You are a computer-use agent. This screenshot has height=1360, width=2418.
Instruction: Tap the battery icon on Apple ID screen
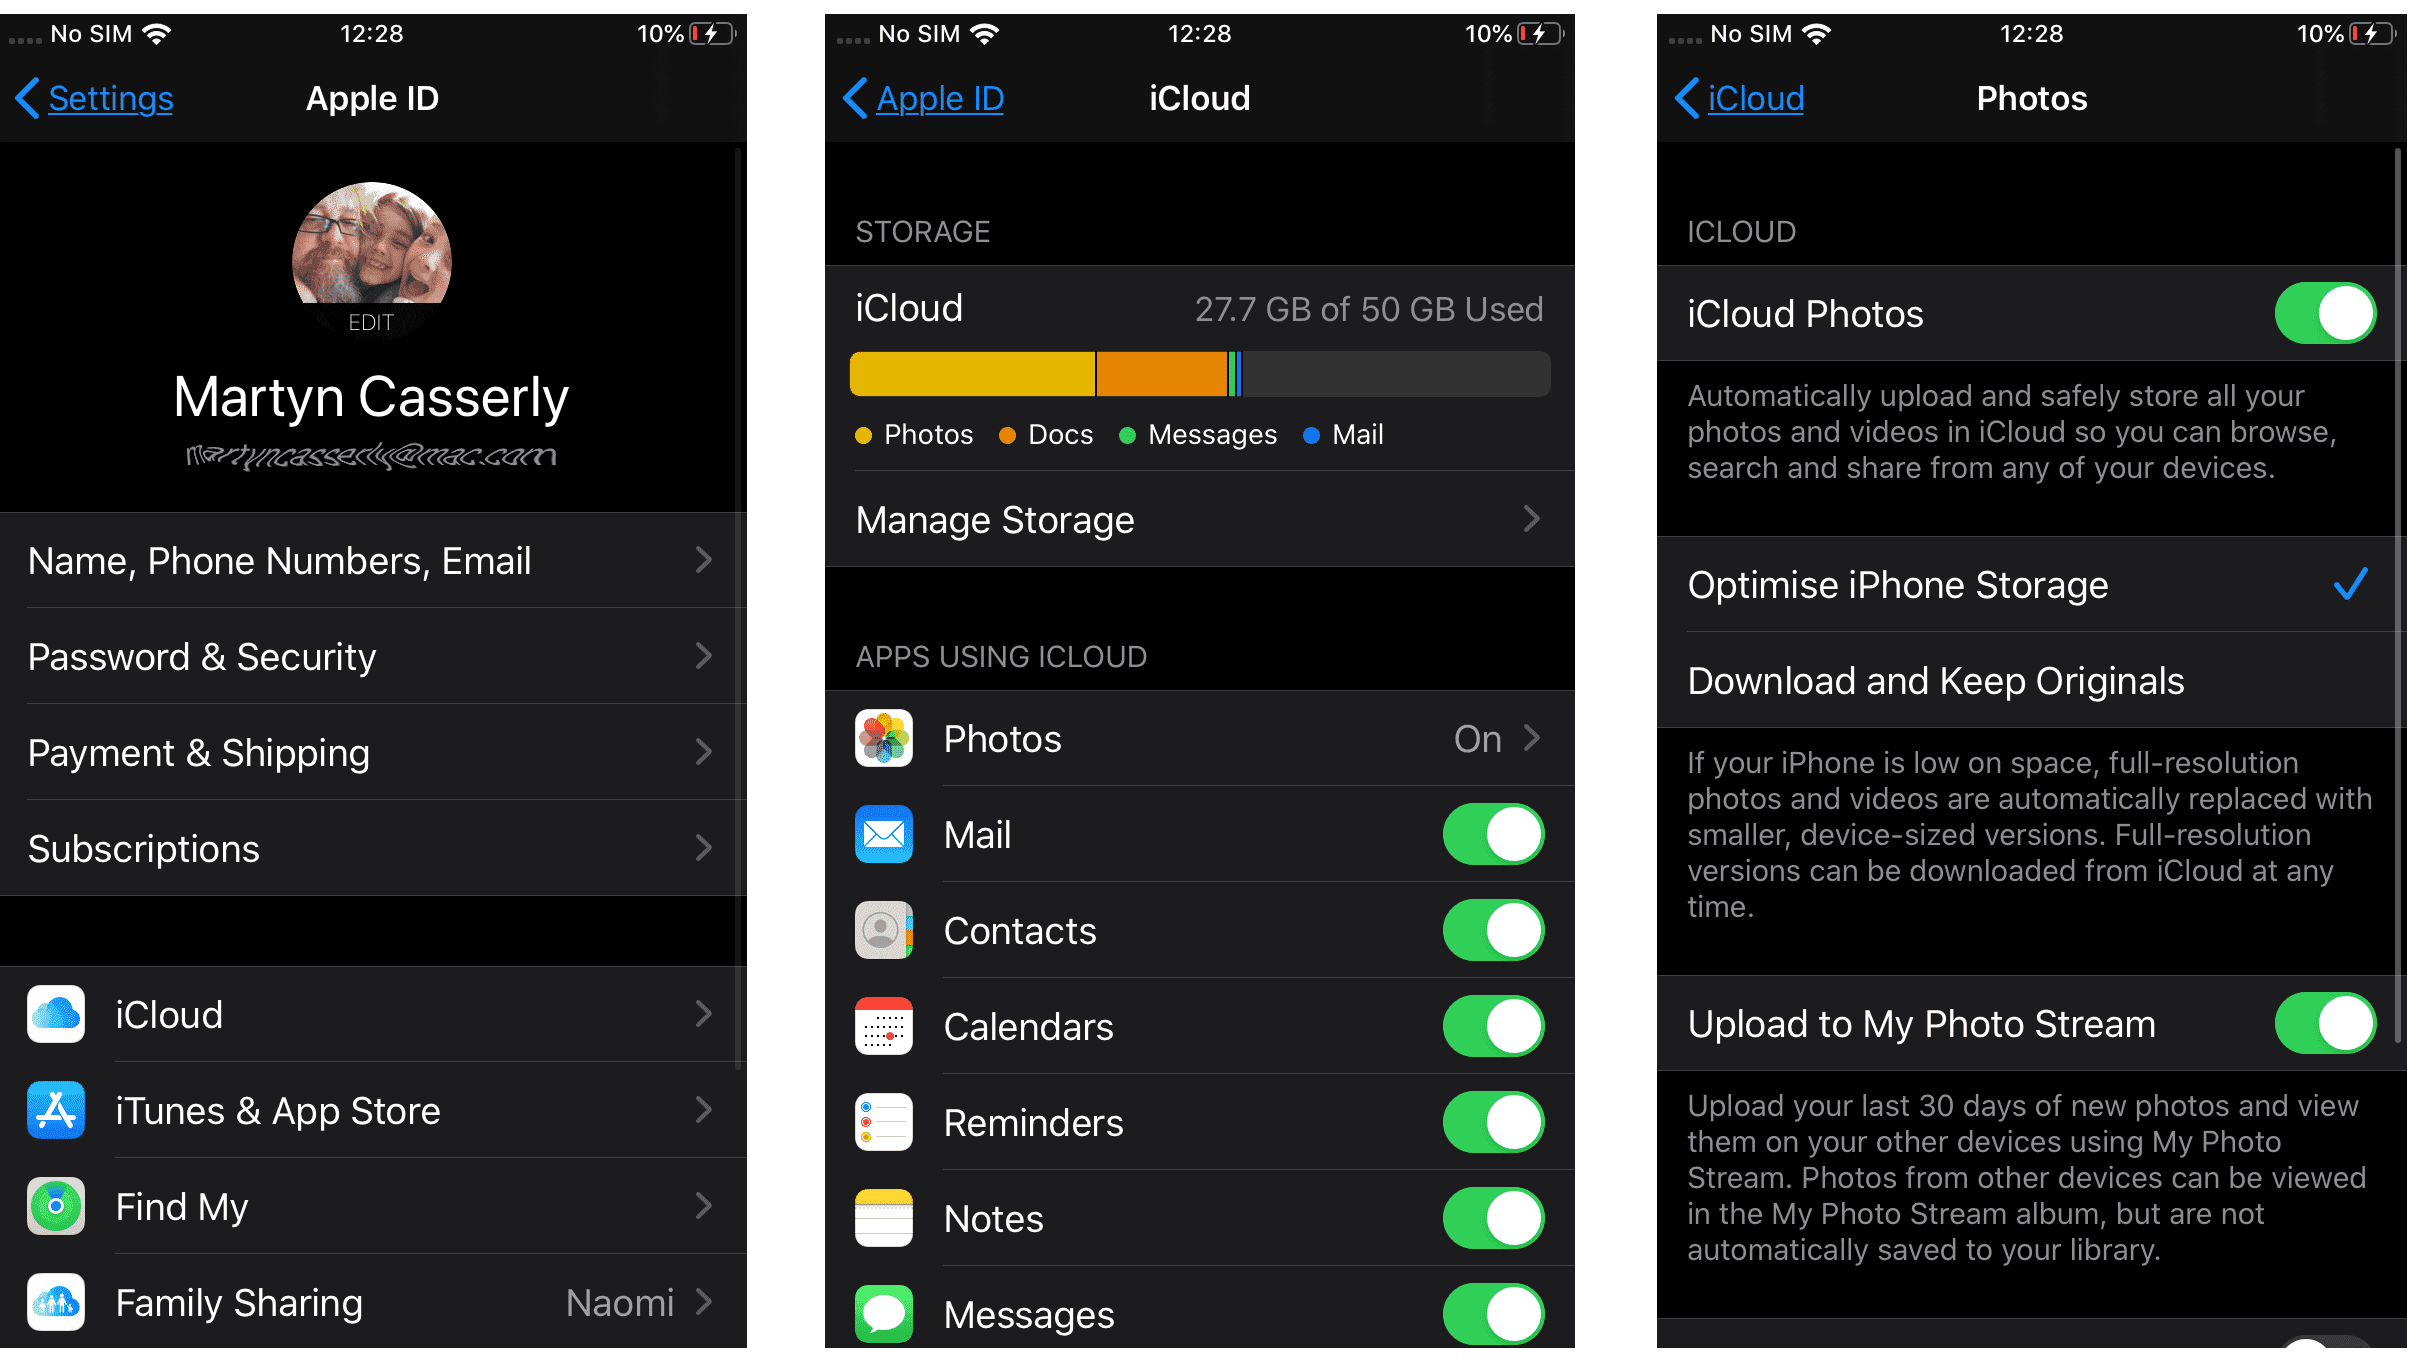click(x=713, y=34)
